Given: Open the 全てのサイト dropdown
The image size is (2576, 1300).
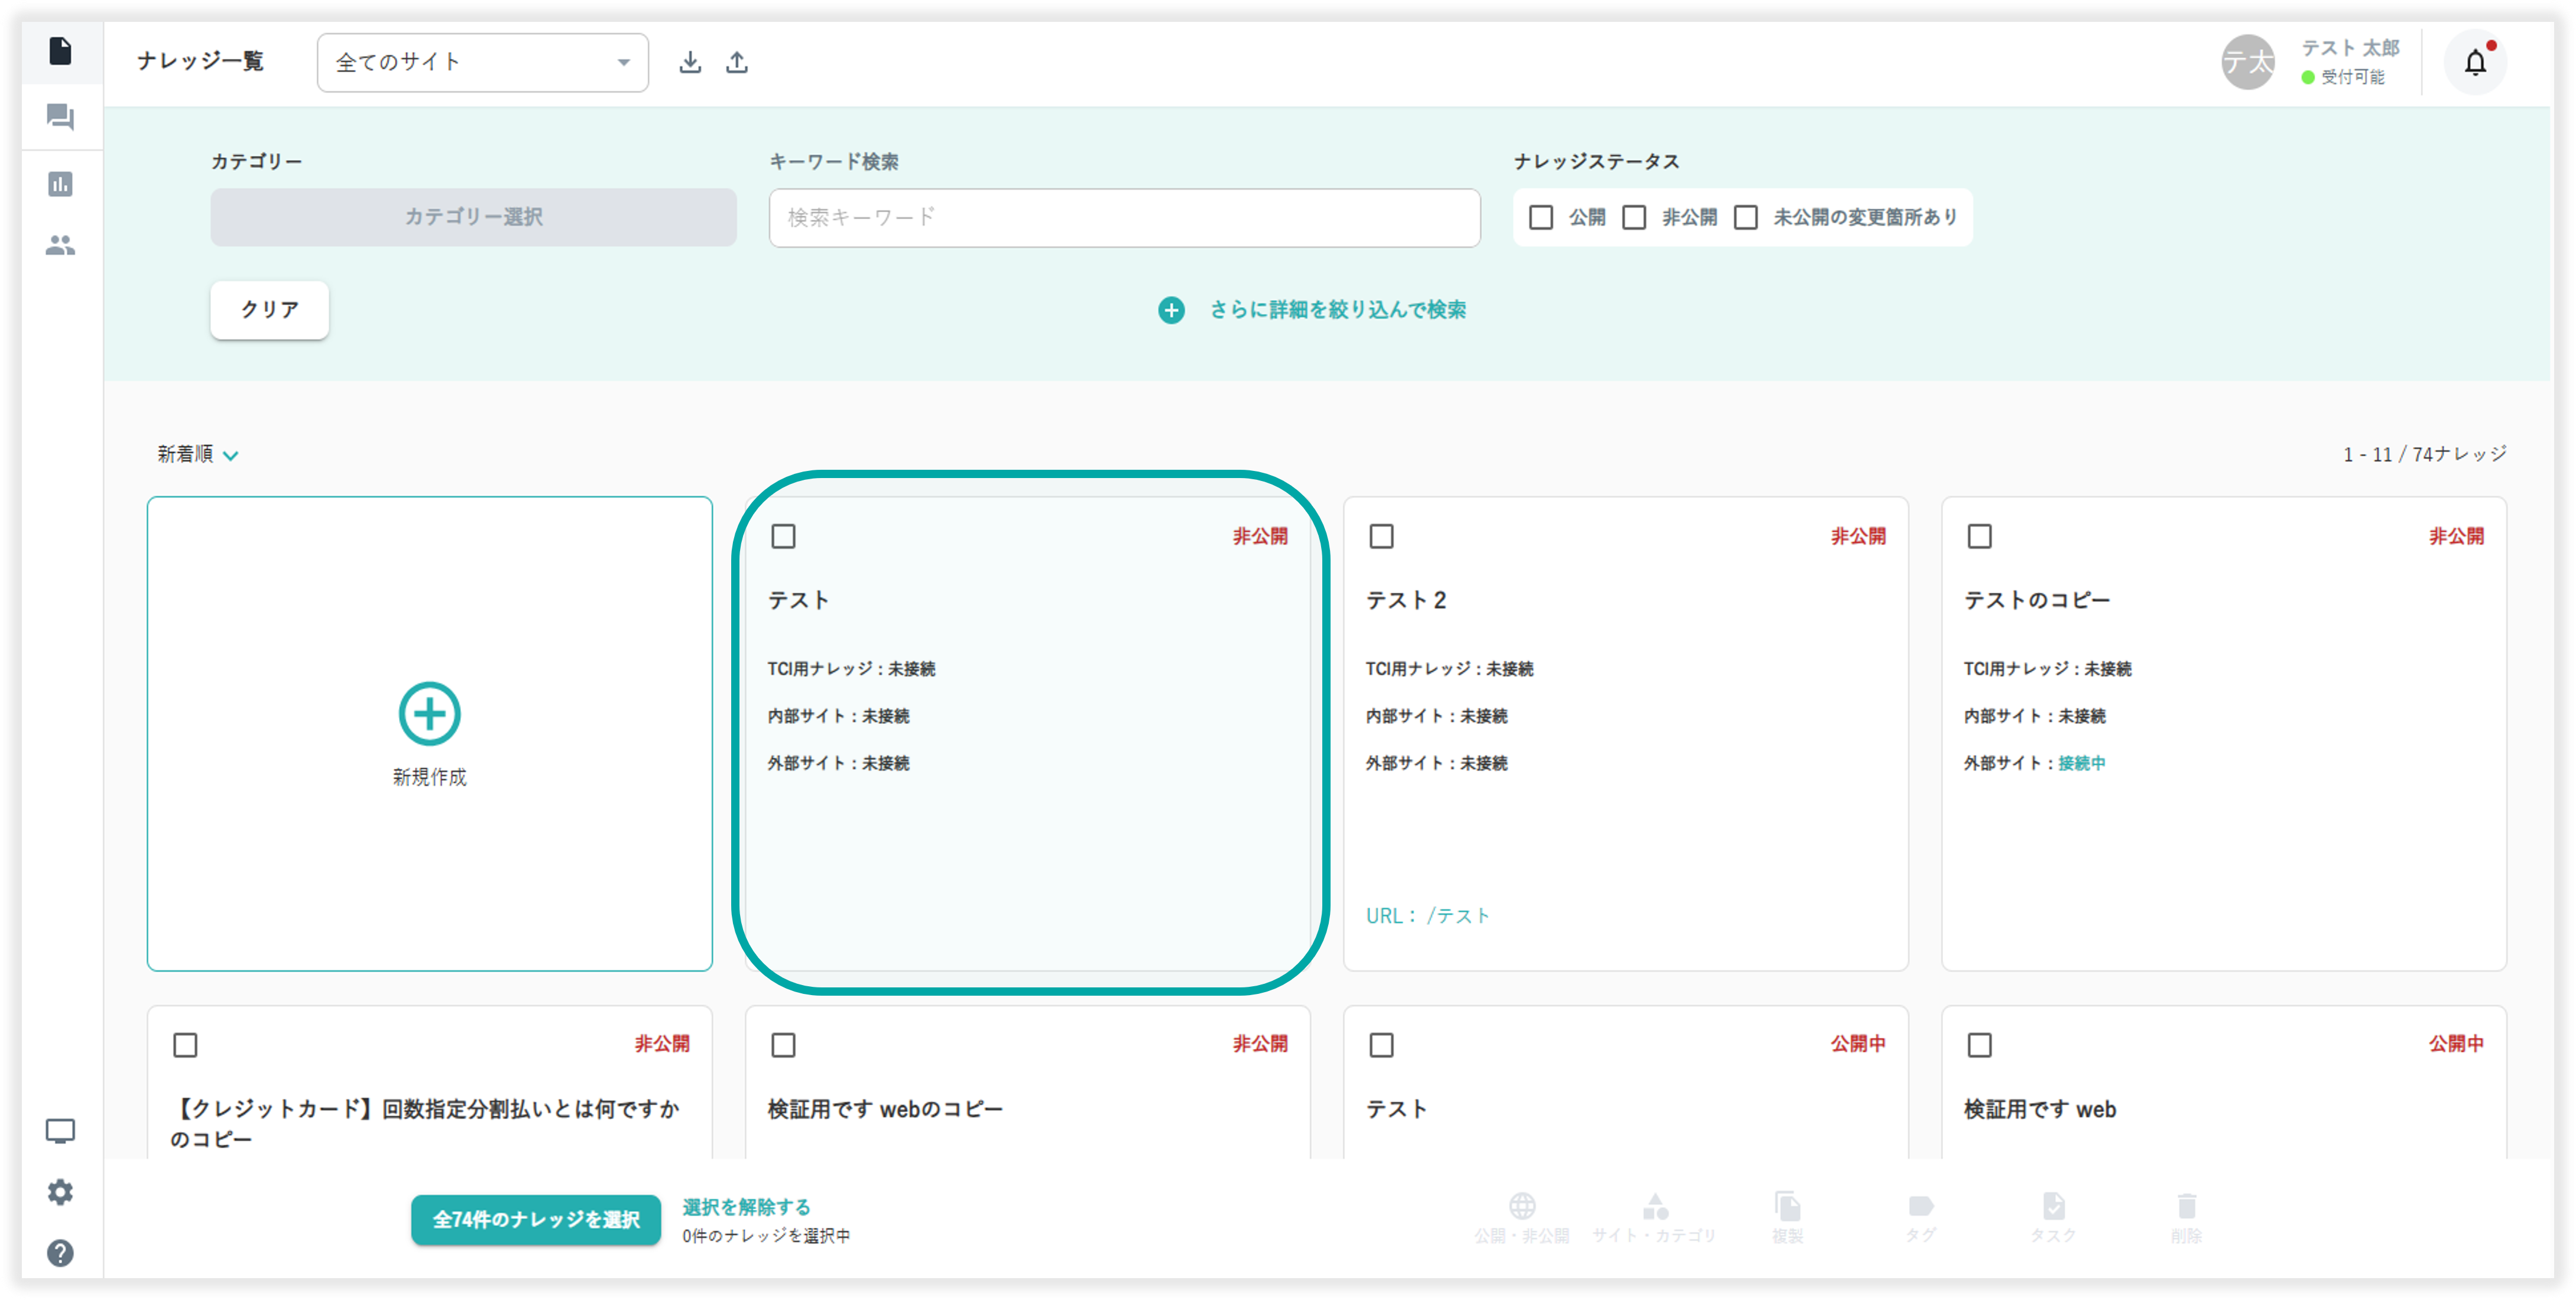Looking at the screenshot, I should coord(483,63).
